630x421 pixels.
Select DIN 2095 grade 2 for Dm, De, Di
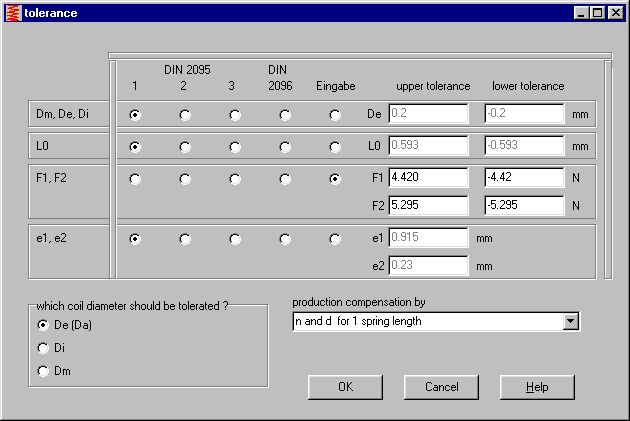point(185,115)
